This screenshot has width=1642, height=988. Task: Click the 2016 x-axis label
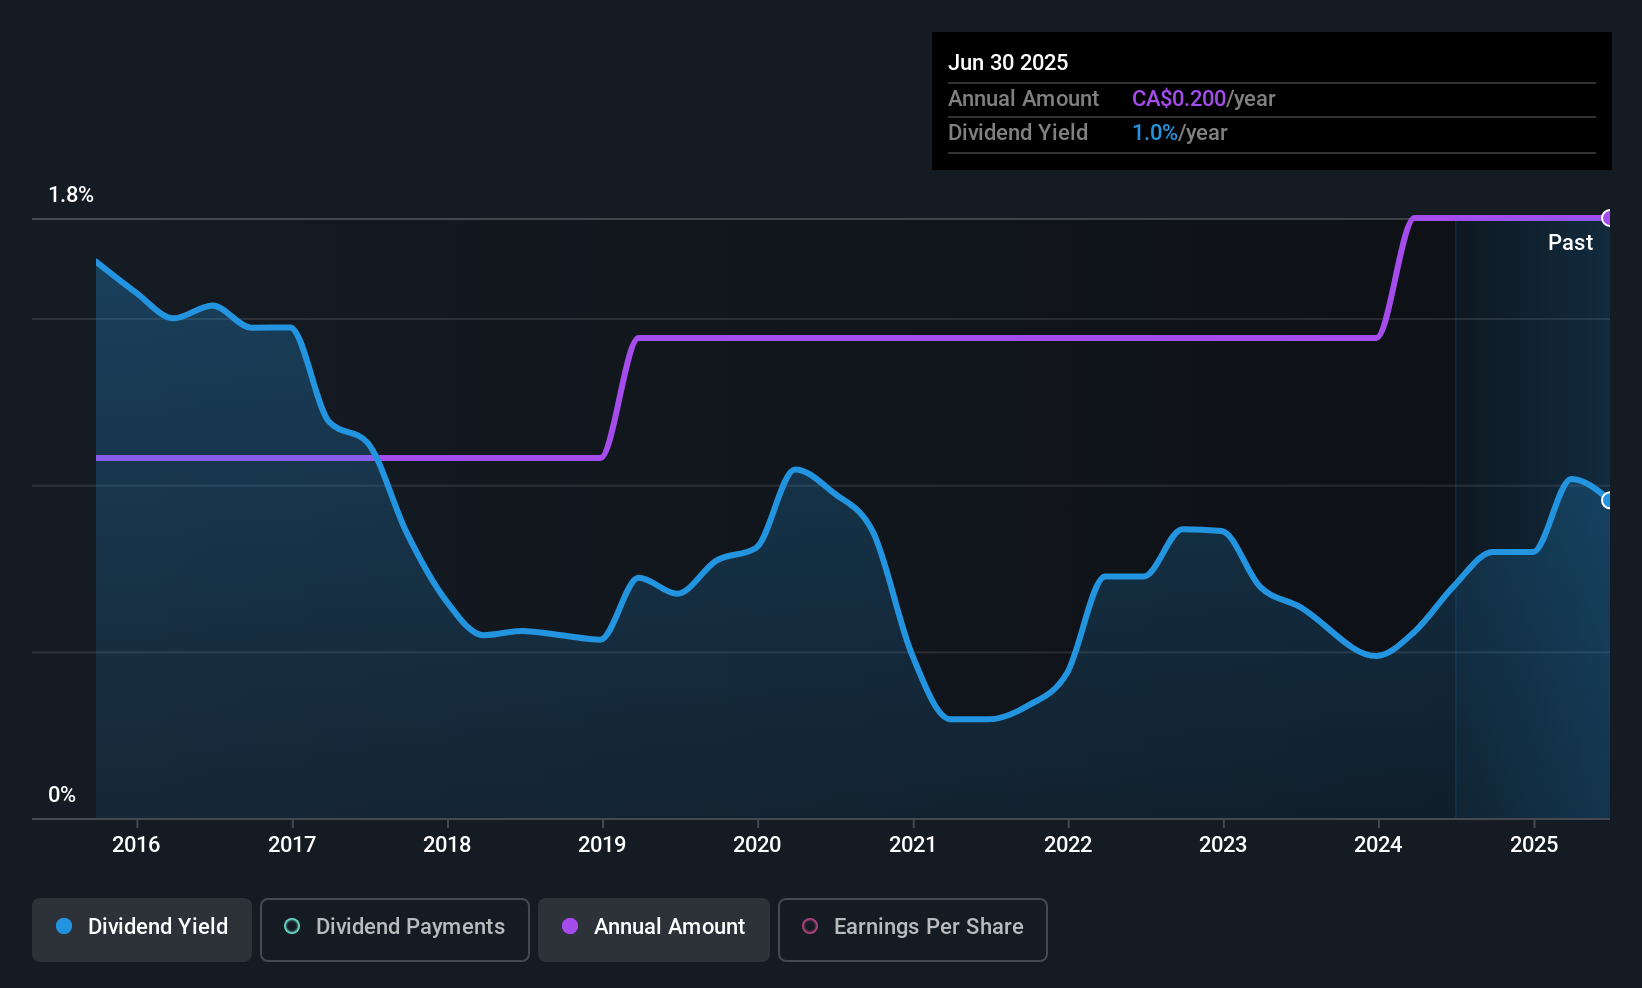pos(136,845)
